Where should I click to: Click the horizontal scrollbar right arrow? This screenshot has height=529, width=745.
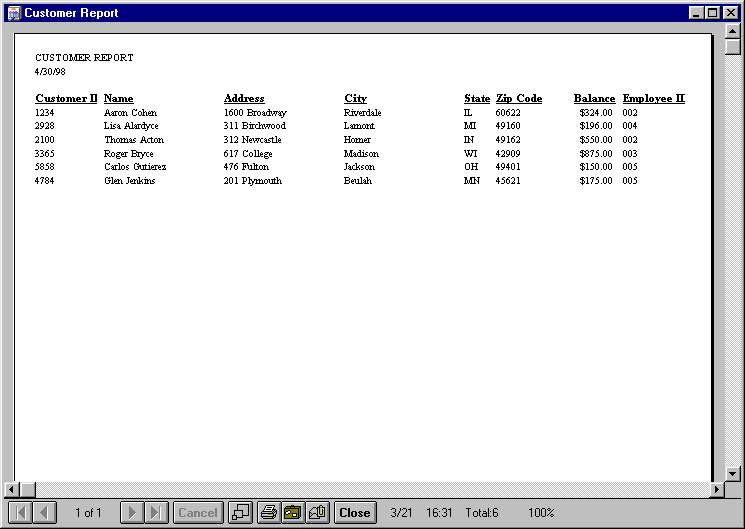click(717, 489)
